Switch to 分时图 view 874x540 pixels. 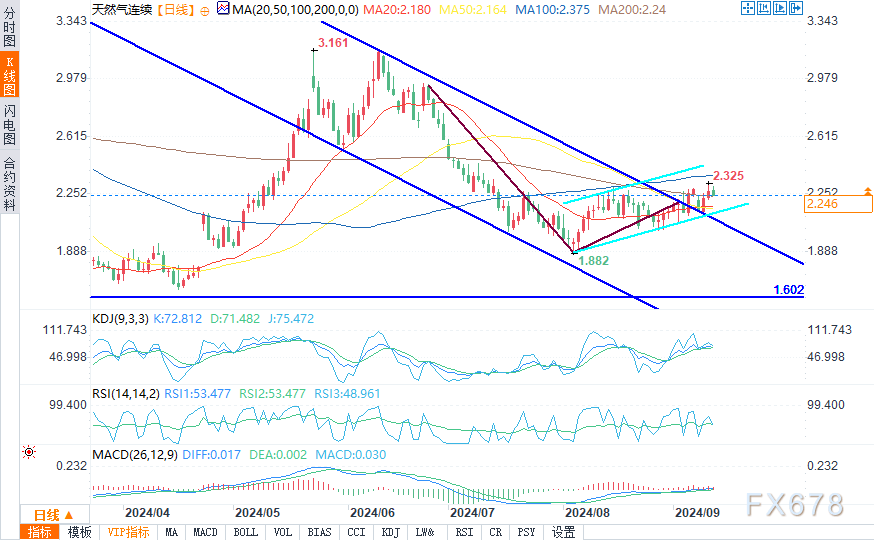click(9, 27)
